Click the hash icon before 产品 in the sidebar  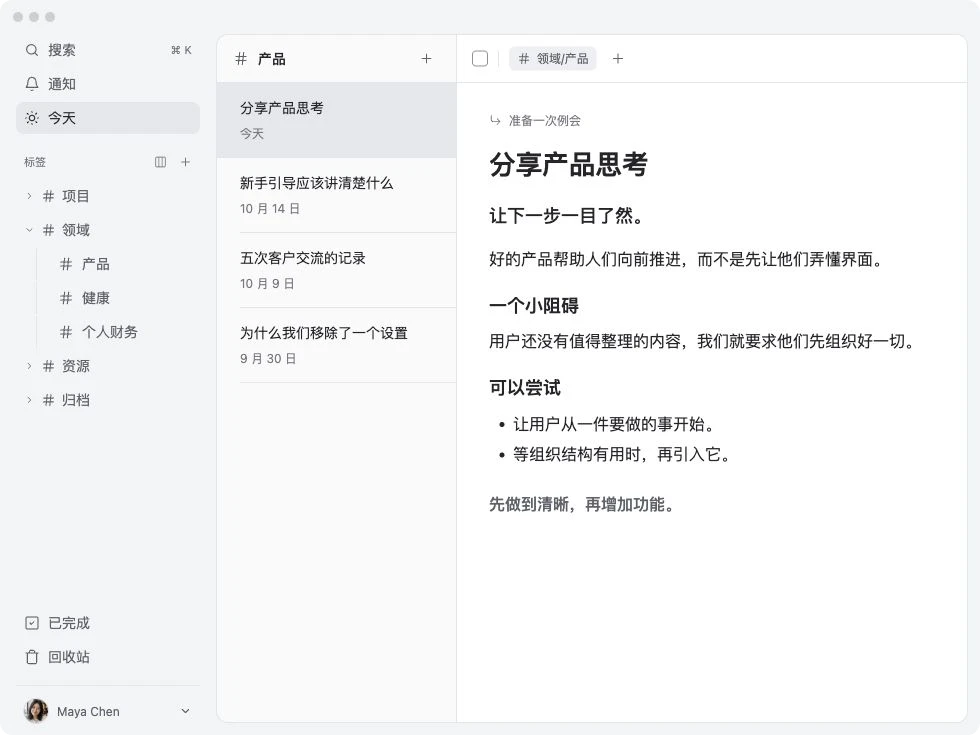coord(66,264)
